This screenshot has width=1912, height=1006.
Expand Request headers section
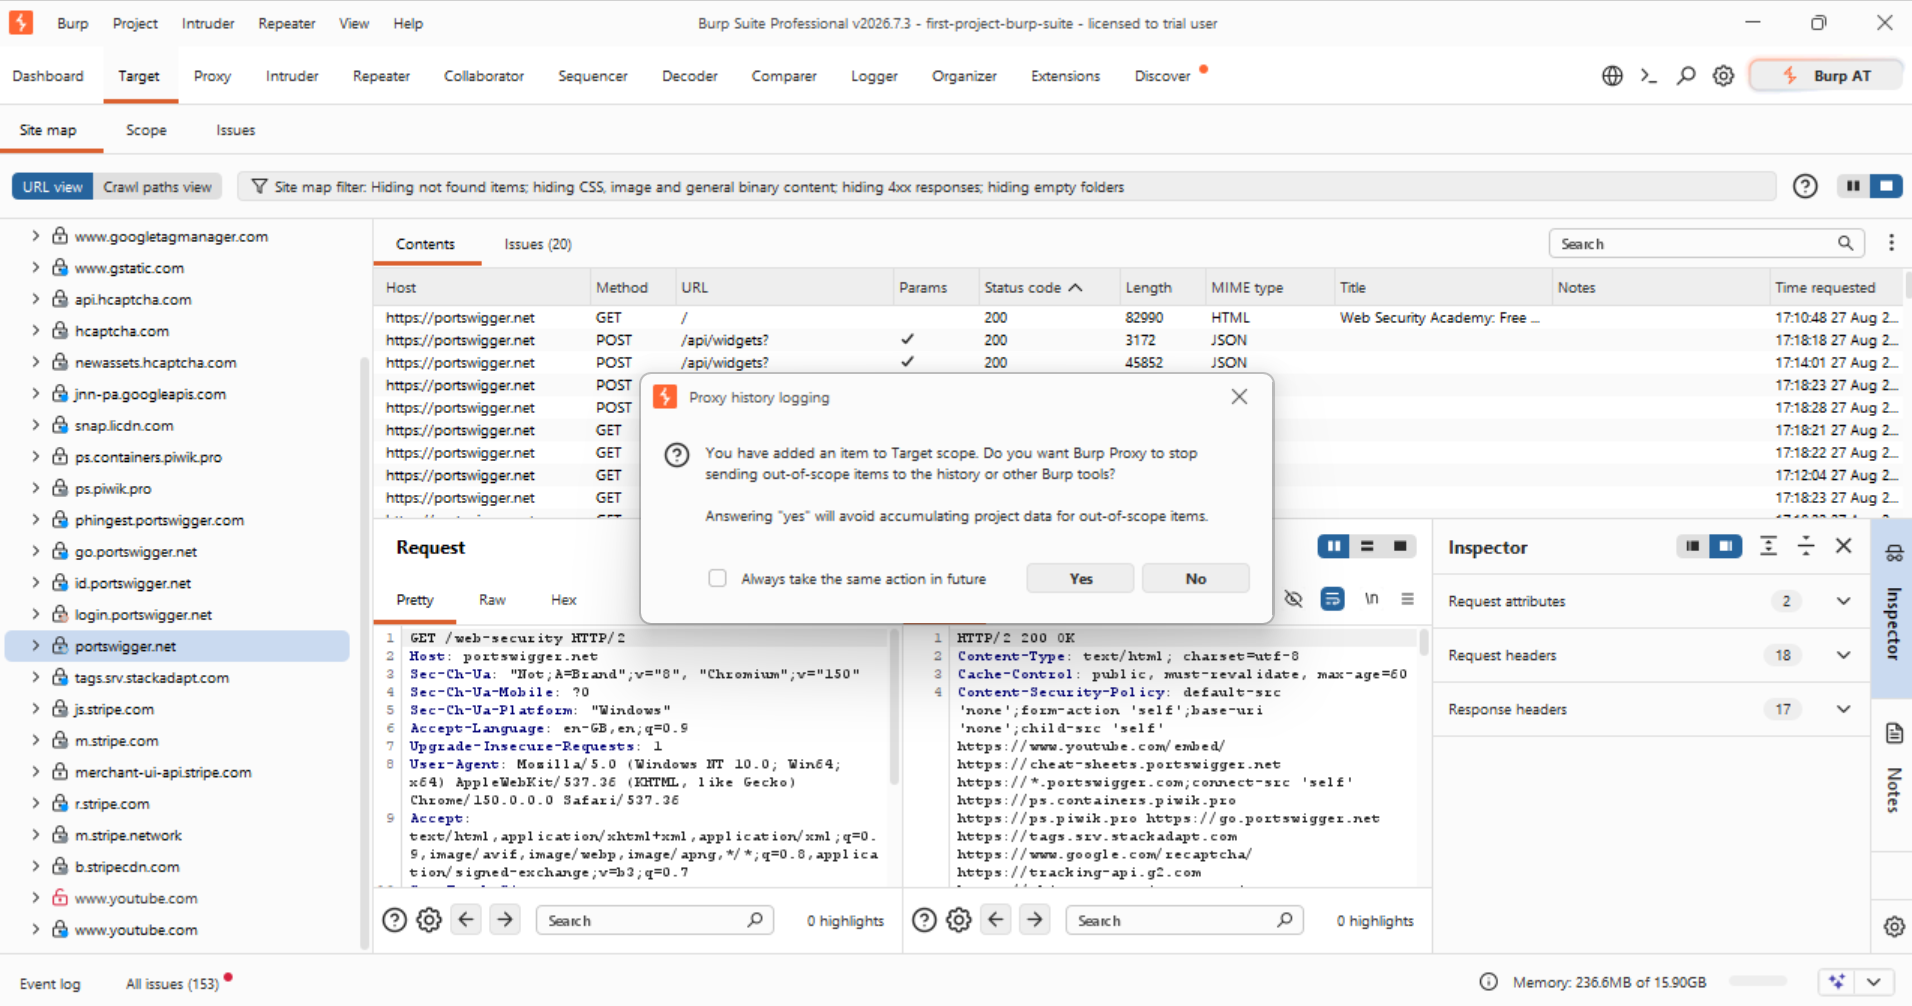click(1843, 655)
